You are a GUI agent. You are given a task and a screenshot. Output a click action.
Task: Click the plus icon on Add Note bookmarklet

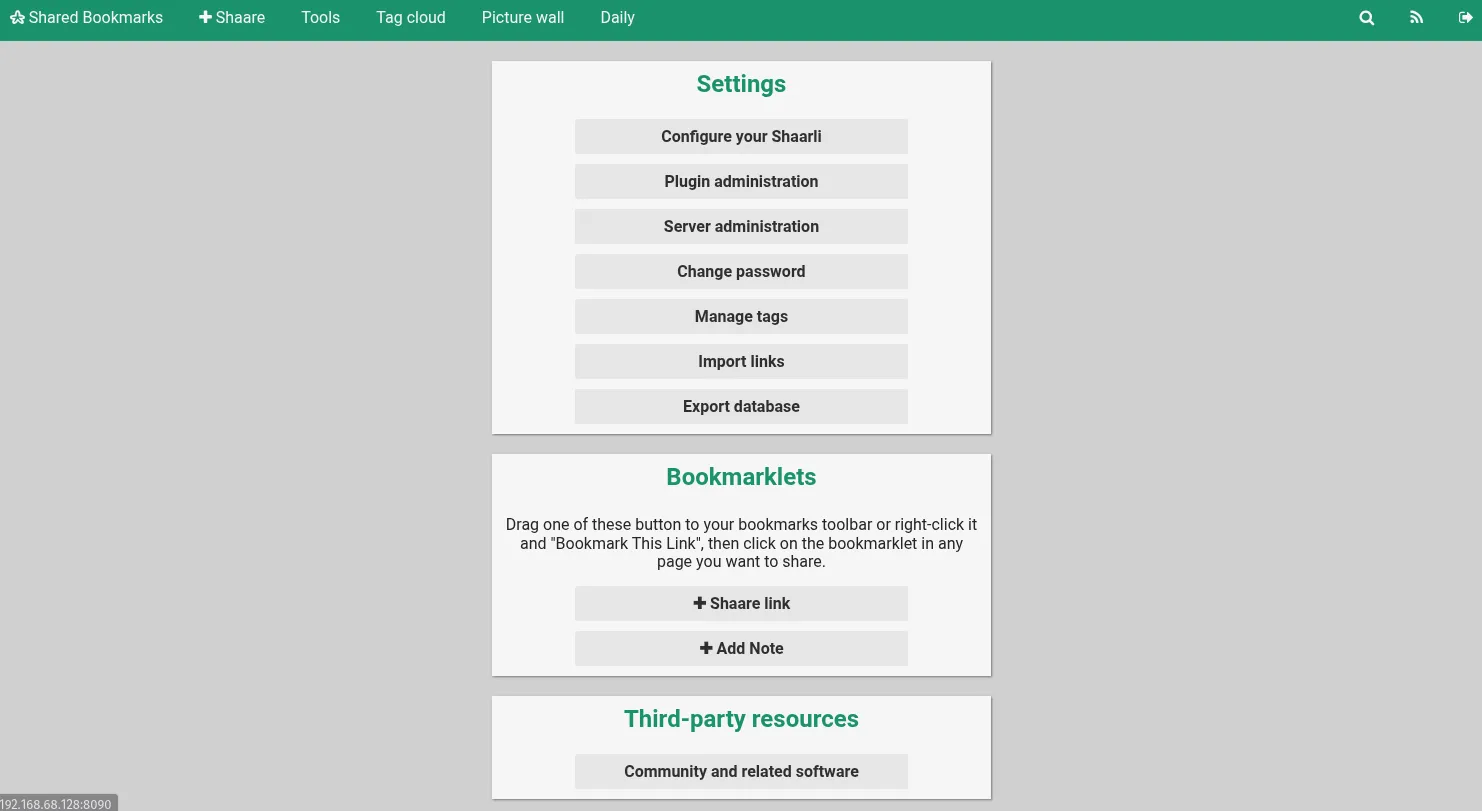[x=707, y=648]
